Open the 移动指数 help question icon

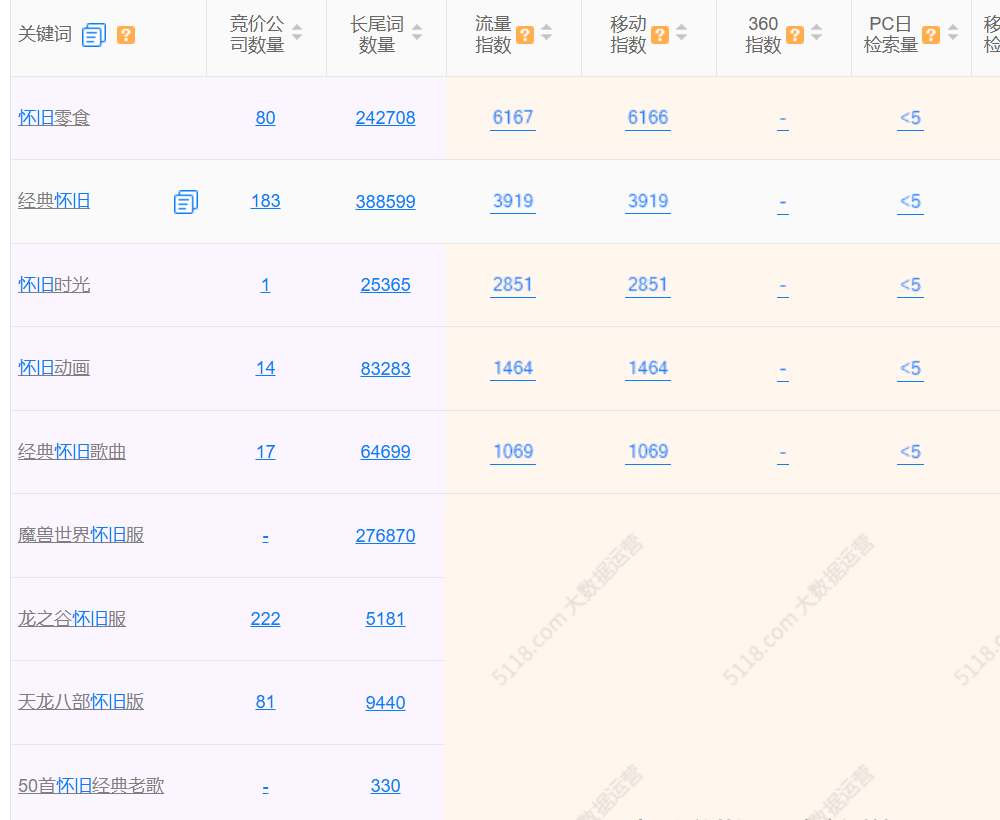click(x=660, y=35)
